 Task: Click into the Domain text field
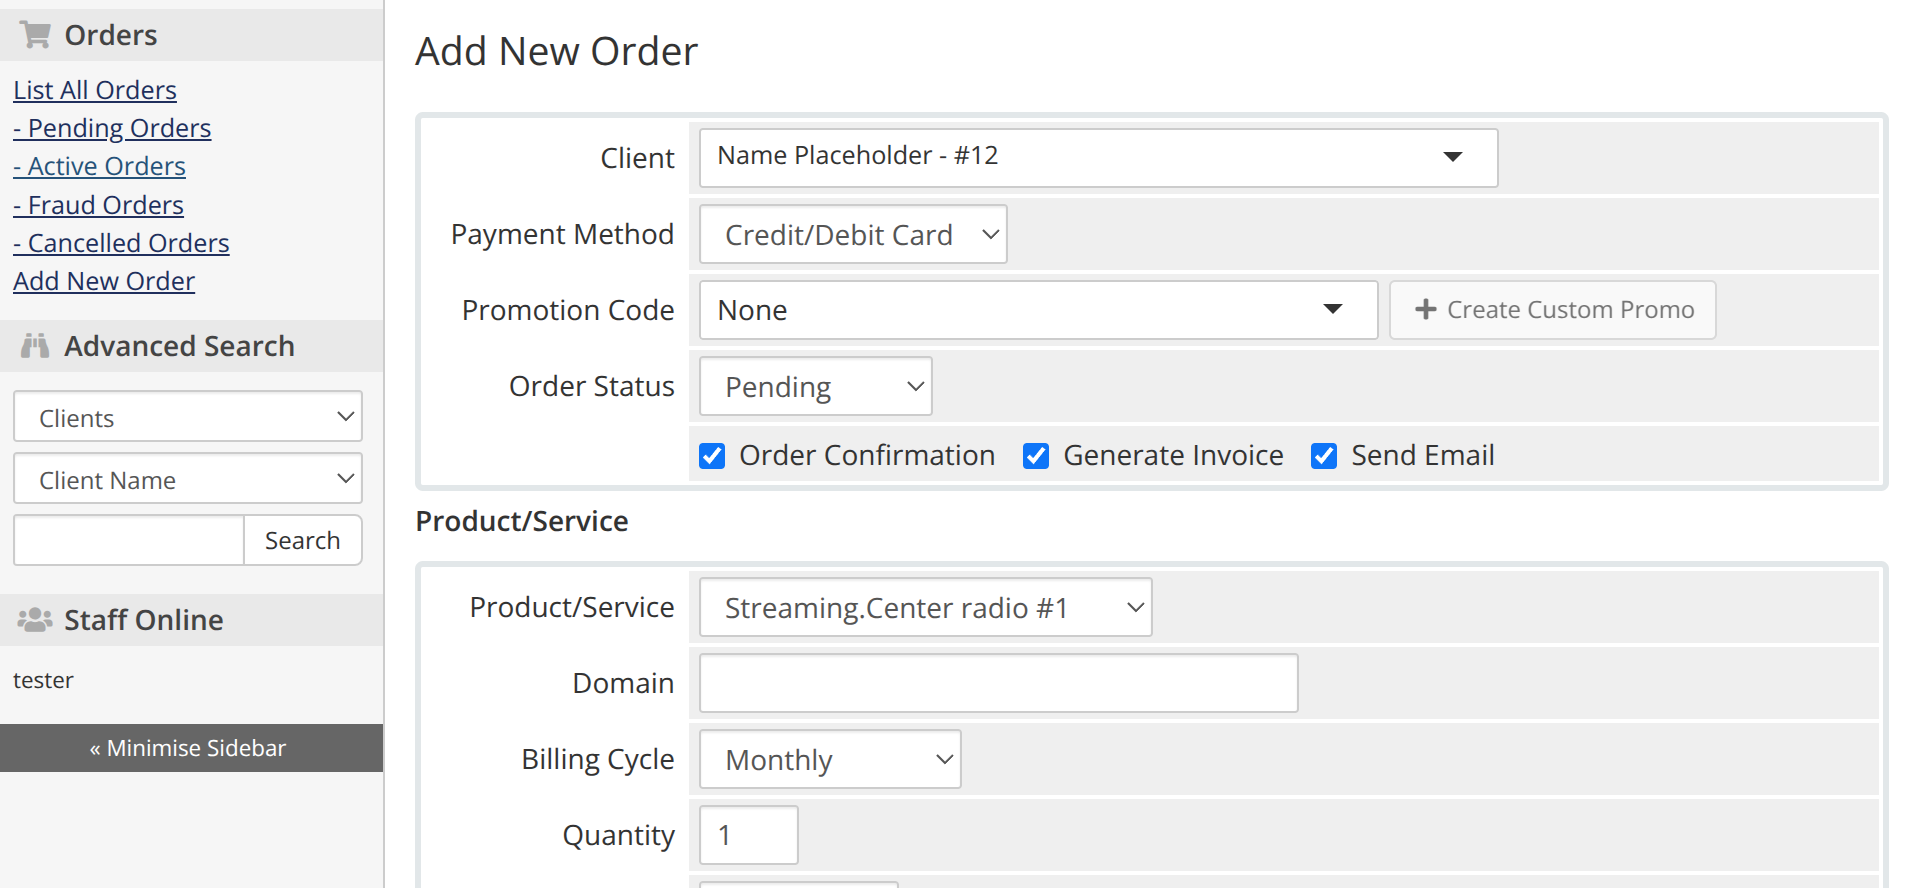click(x=997, y=683)
